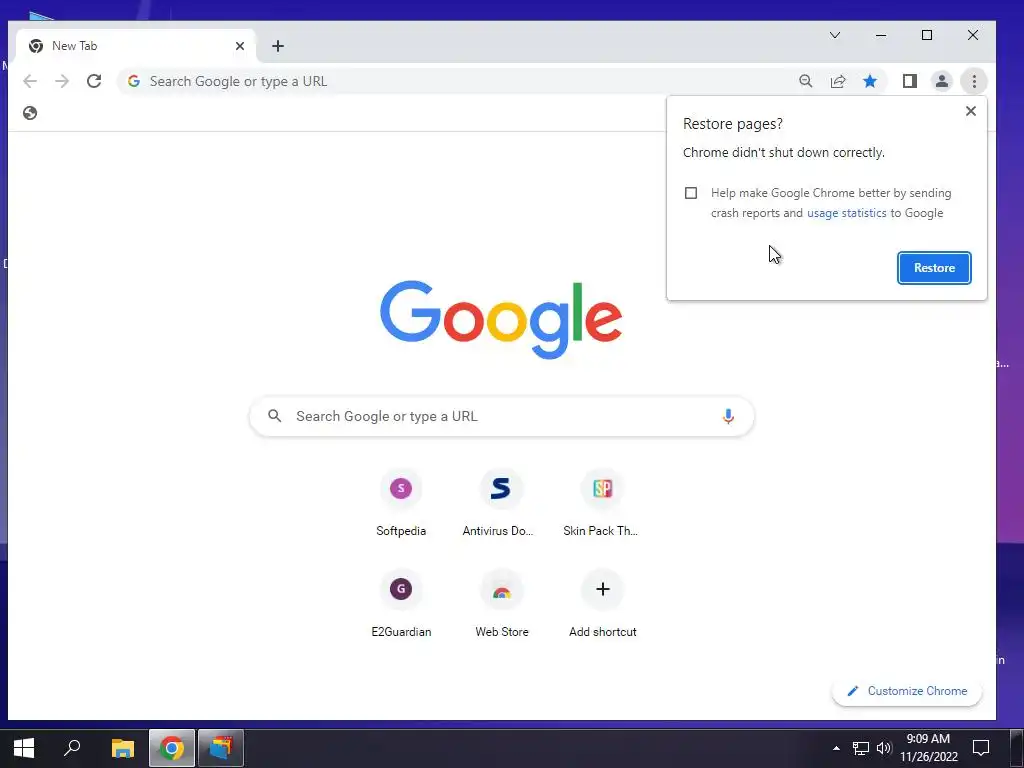The height and width of the screenshot is (768, 1024).
Task: Click the Google logo
Action: tap(501, 319)
